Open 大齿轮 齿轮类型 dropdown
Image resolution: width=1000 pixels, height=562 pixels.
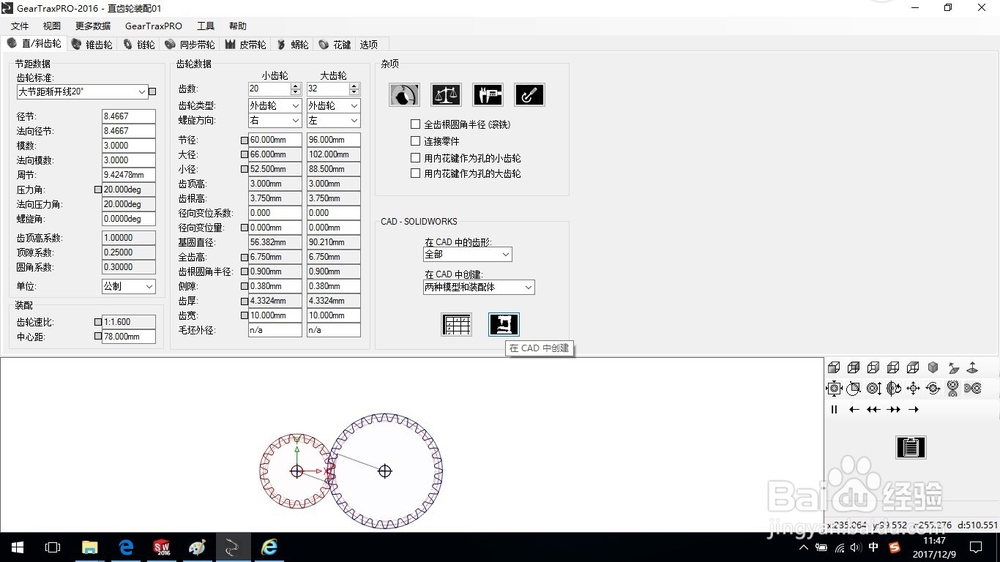coord(334,105)
